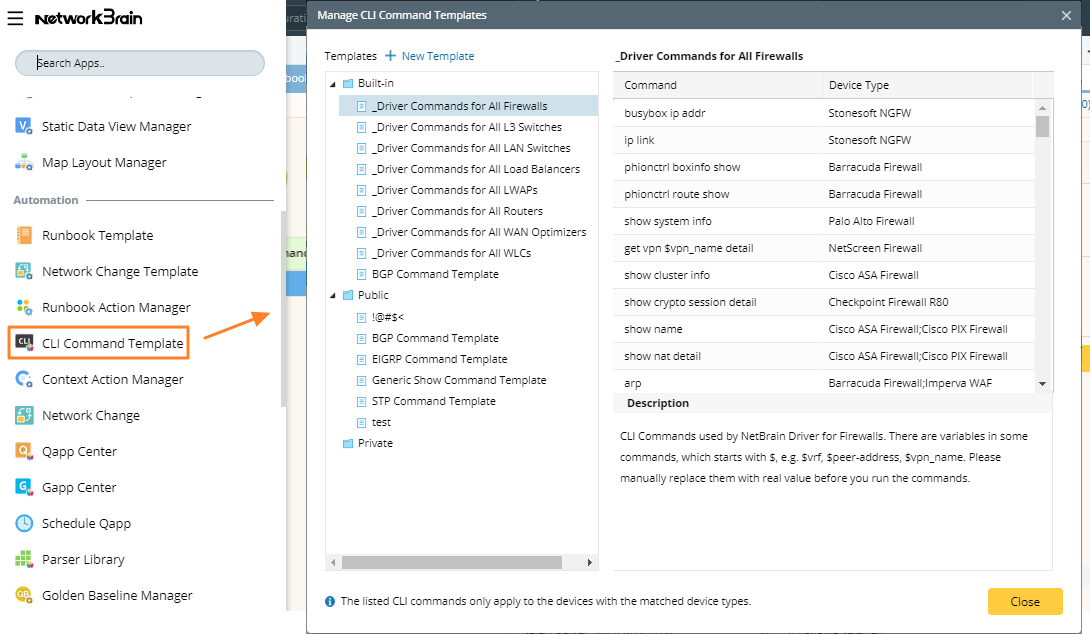Viewport: 1090px width, 634px height.
Task: Click the templates tree scroll right arrow
Action: click(x=589, y=562)
